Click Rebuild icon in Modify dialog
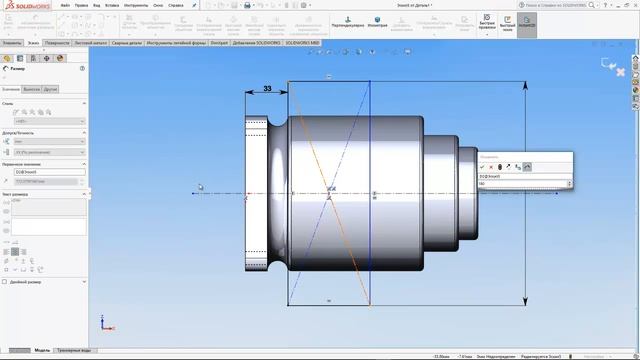 click(500, 167)
